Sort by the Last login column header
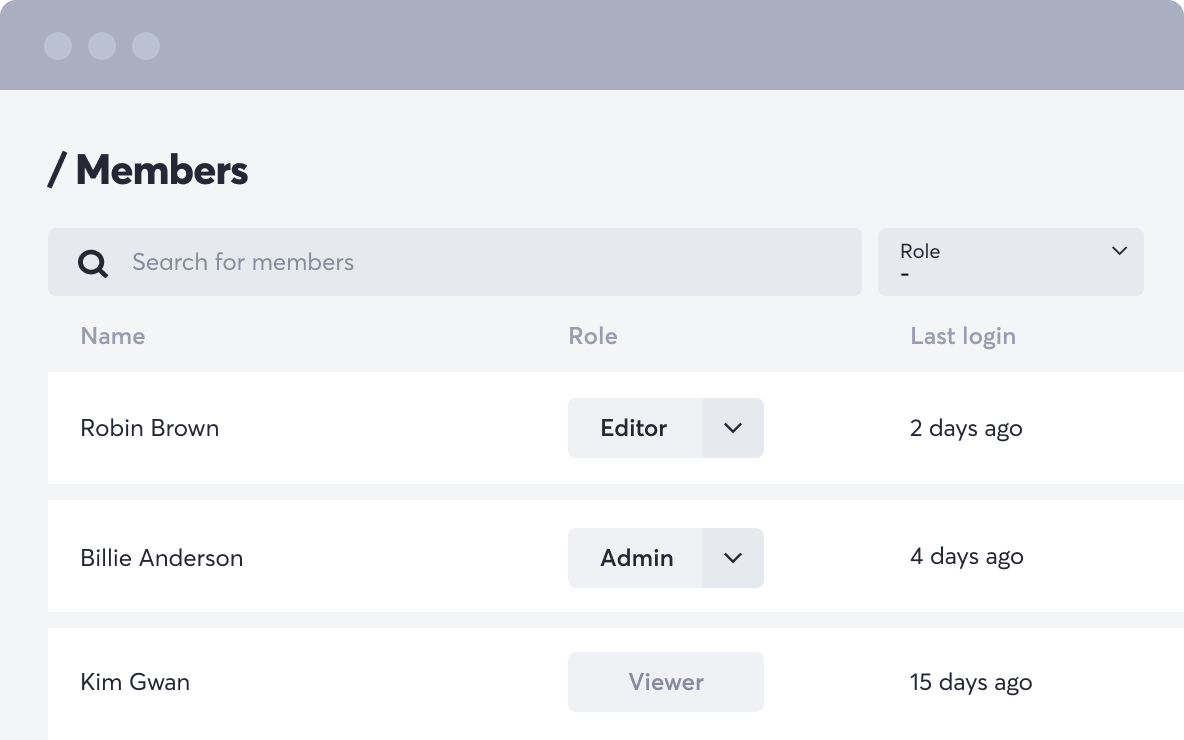Viewport: 1184px width, 740px height. coord(963,337)
